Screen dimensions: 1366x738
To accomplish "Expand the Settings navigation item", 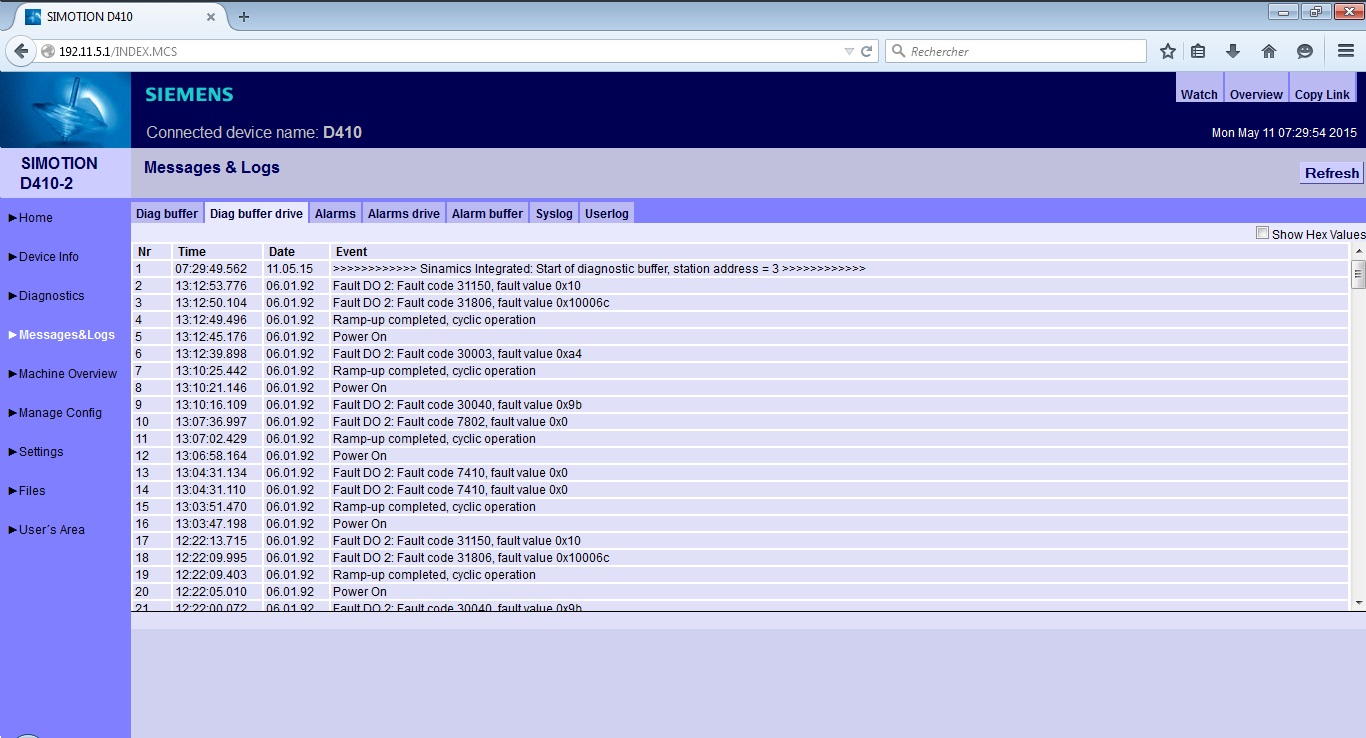I will (x=36, y=452).
